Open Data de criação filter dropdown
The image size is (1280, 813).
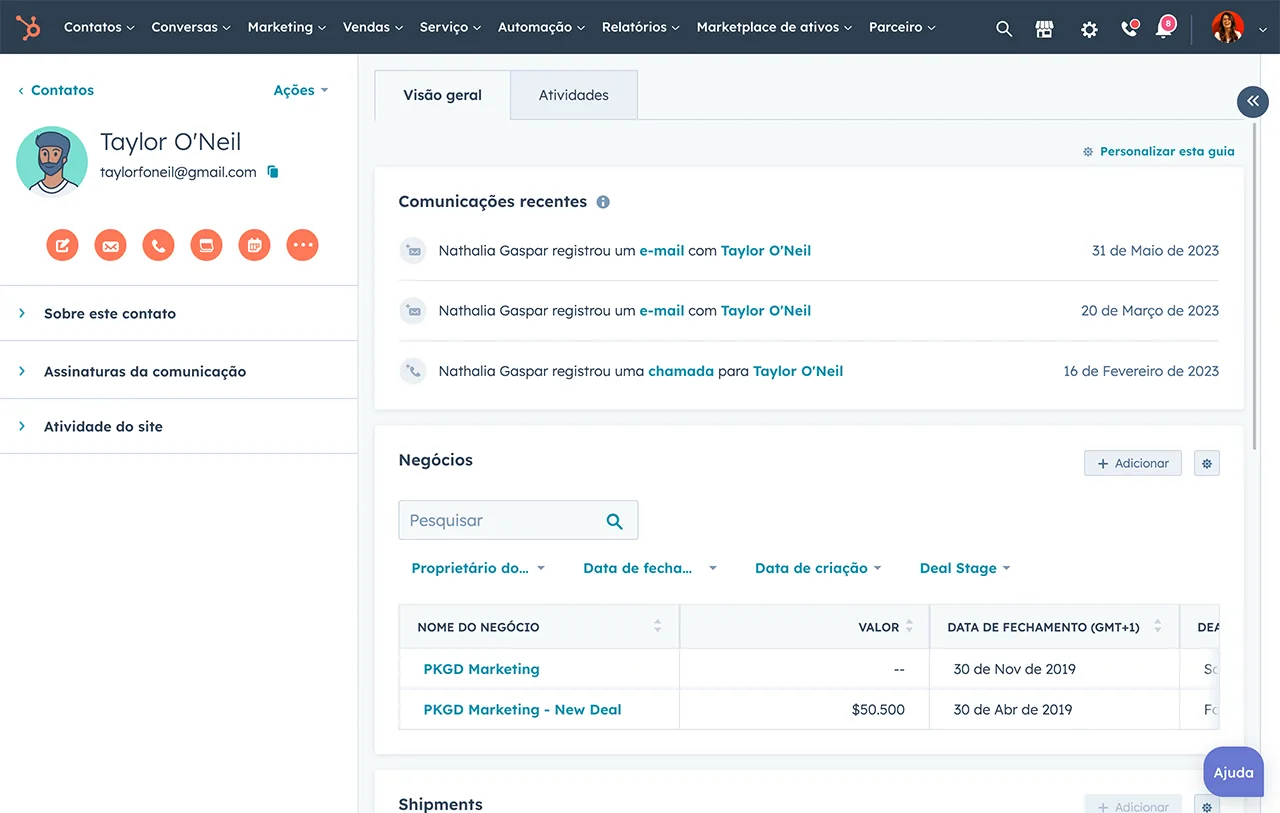[818, 568]
